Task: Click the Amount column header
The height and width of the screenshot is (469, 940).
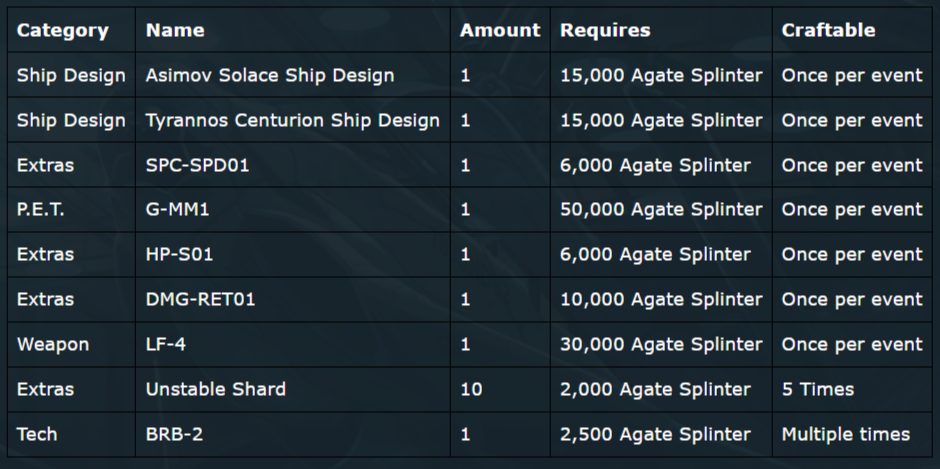Action: click(500, 31)
